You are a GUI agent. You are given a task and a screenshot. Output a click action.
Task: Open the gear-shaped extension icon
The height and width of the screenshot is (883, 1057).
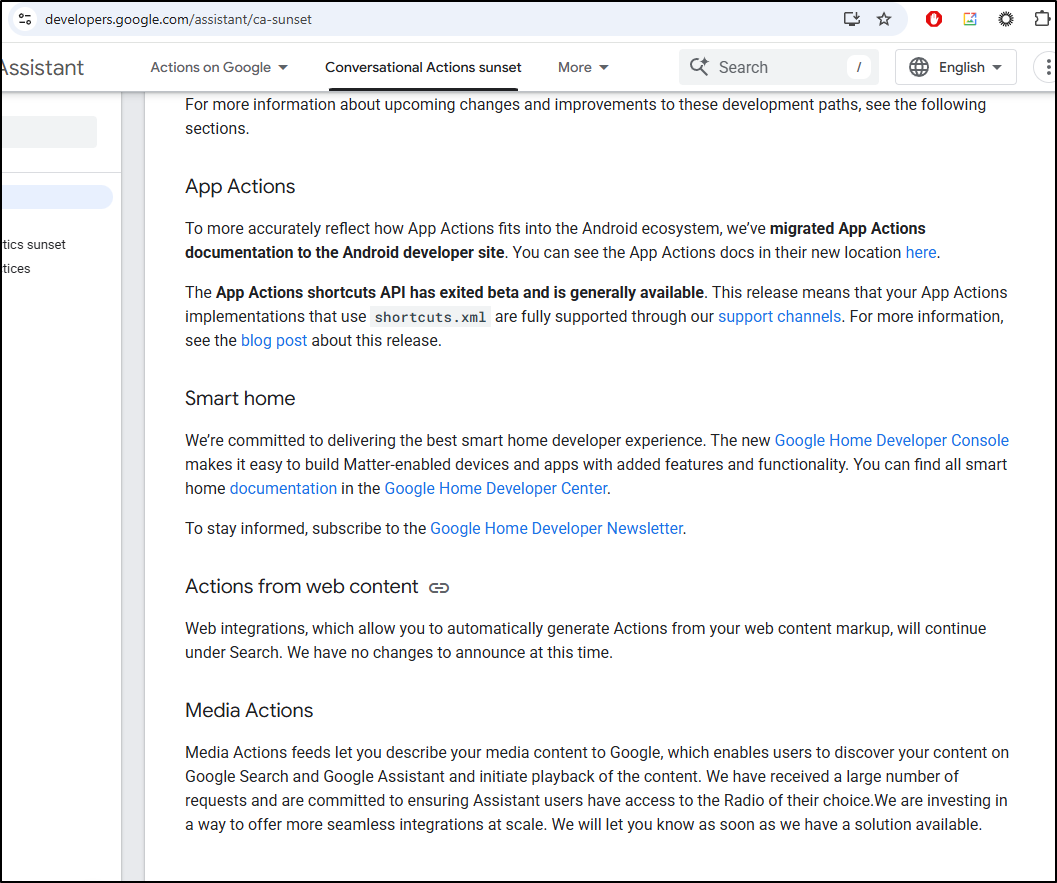pyautogui.click(x=1006, y=19)
